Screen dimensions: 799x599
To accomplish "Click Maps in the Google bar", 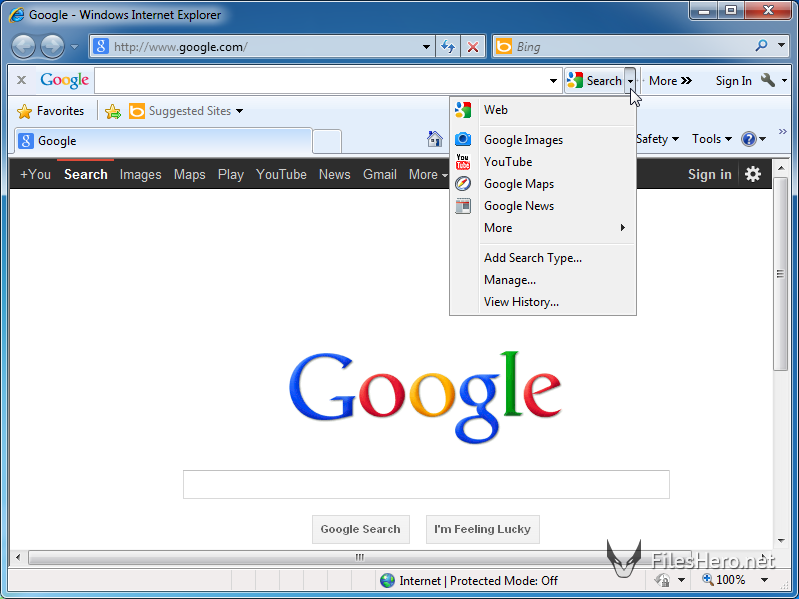I will [x=189, y=174].
